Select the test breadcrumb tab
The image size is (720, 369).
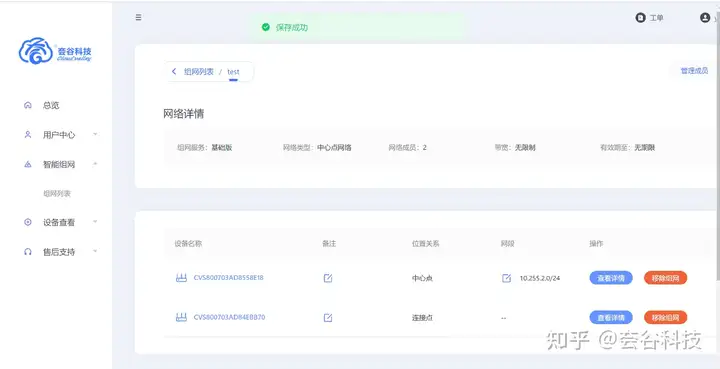coord(233,72)
